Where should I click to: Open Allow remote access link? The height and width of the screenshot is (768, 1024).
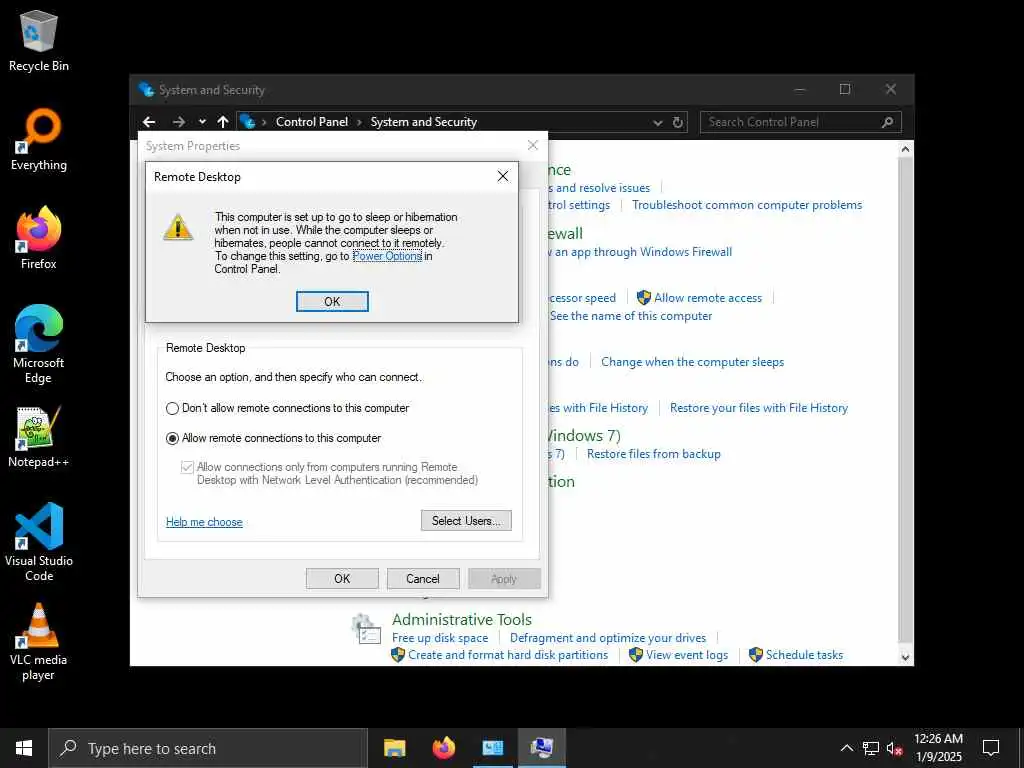pos(708,298)
